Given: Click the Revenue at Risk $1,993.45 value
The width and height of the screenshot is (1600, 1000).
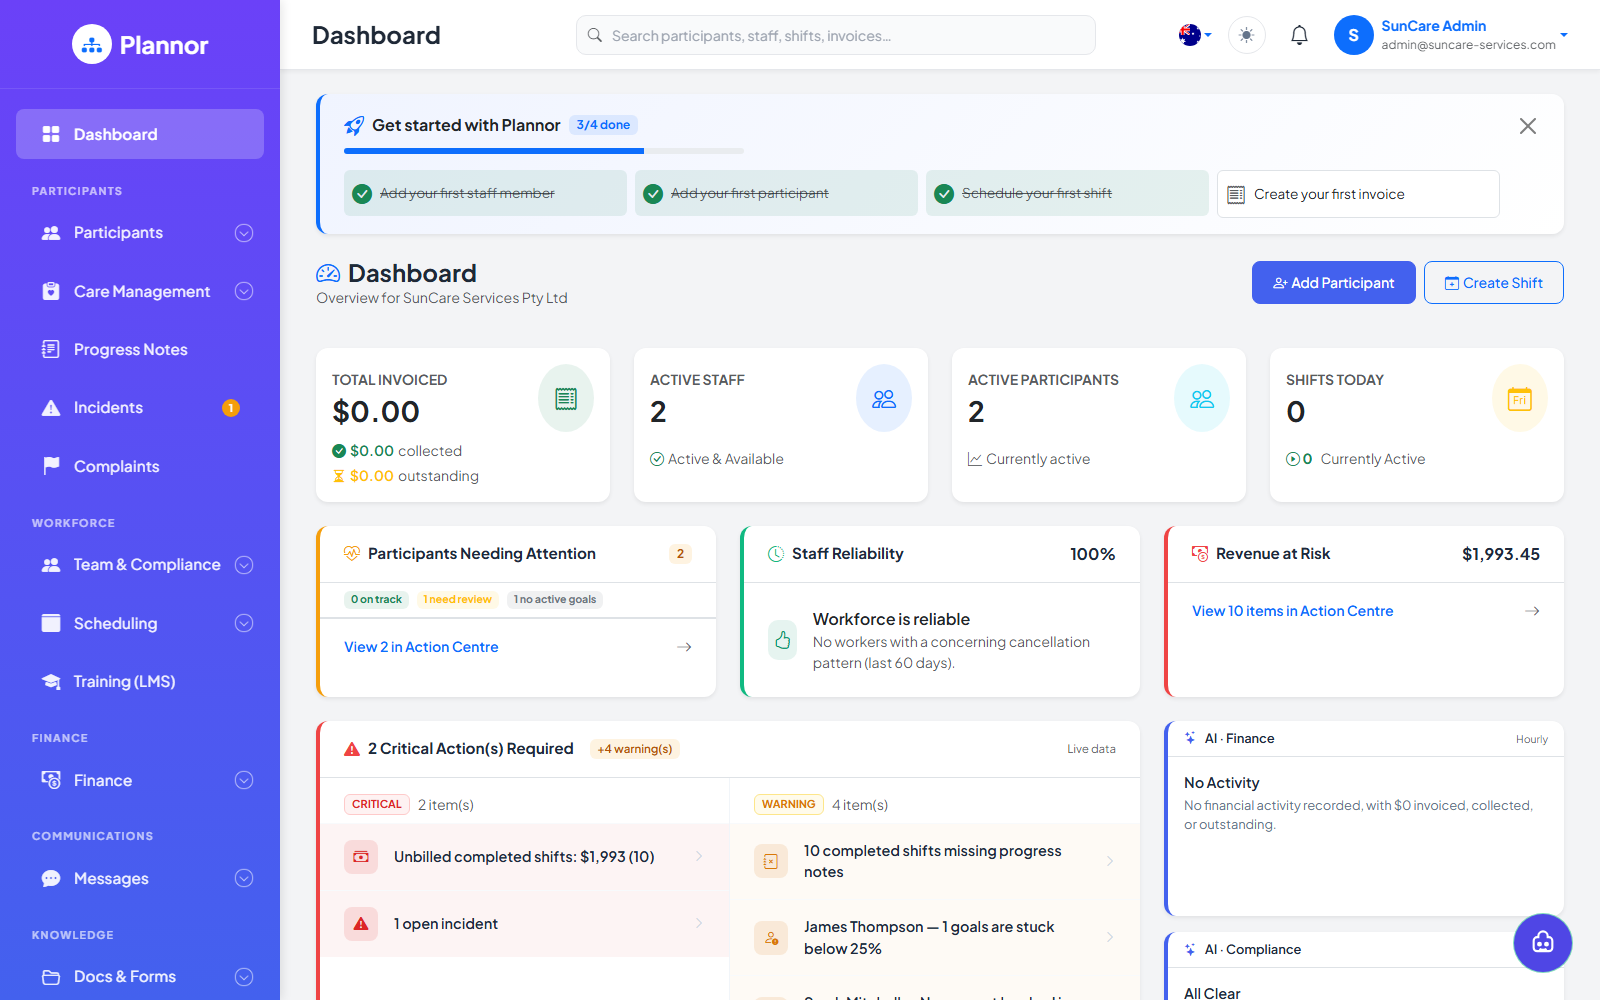Looking at the screenshot, I should (1500, 554).
